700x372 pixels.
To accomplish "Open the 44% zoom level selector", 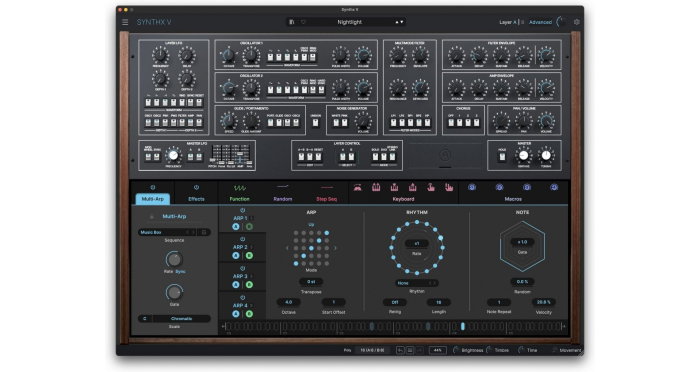I will click(438, 351).
